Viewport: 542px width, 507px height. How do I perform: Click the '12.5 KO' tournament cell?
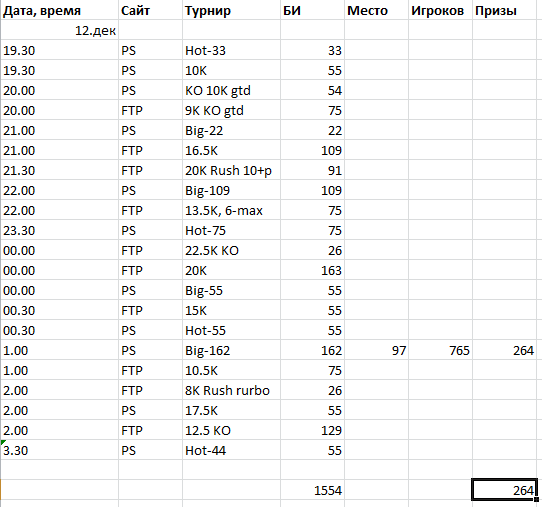[x=231, y=430]
